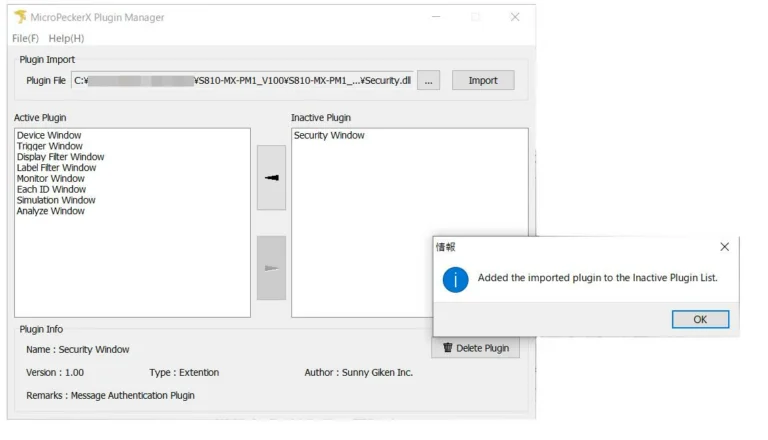Confirm the message by clicking OK

tap(699, 319)
